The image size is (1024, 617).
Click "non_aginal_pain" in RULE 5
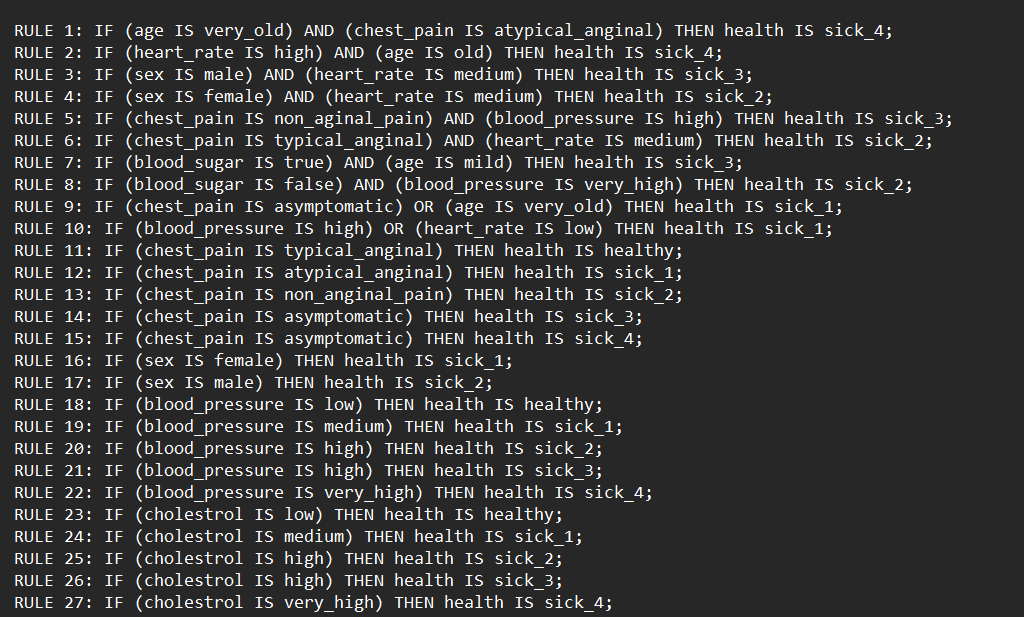354,118
